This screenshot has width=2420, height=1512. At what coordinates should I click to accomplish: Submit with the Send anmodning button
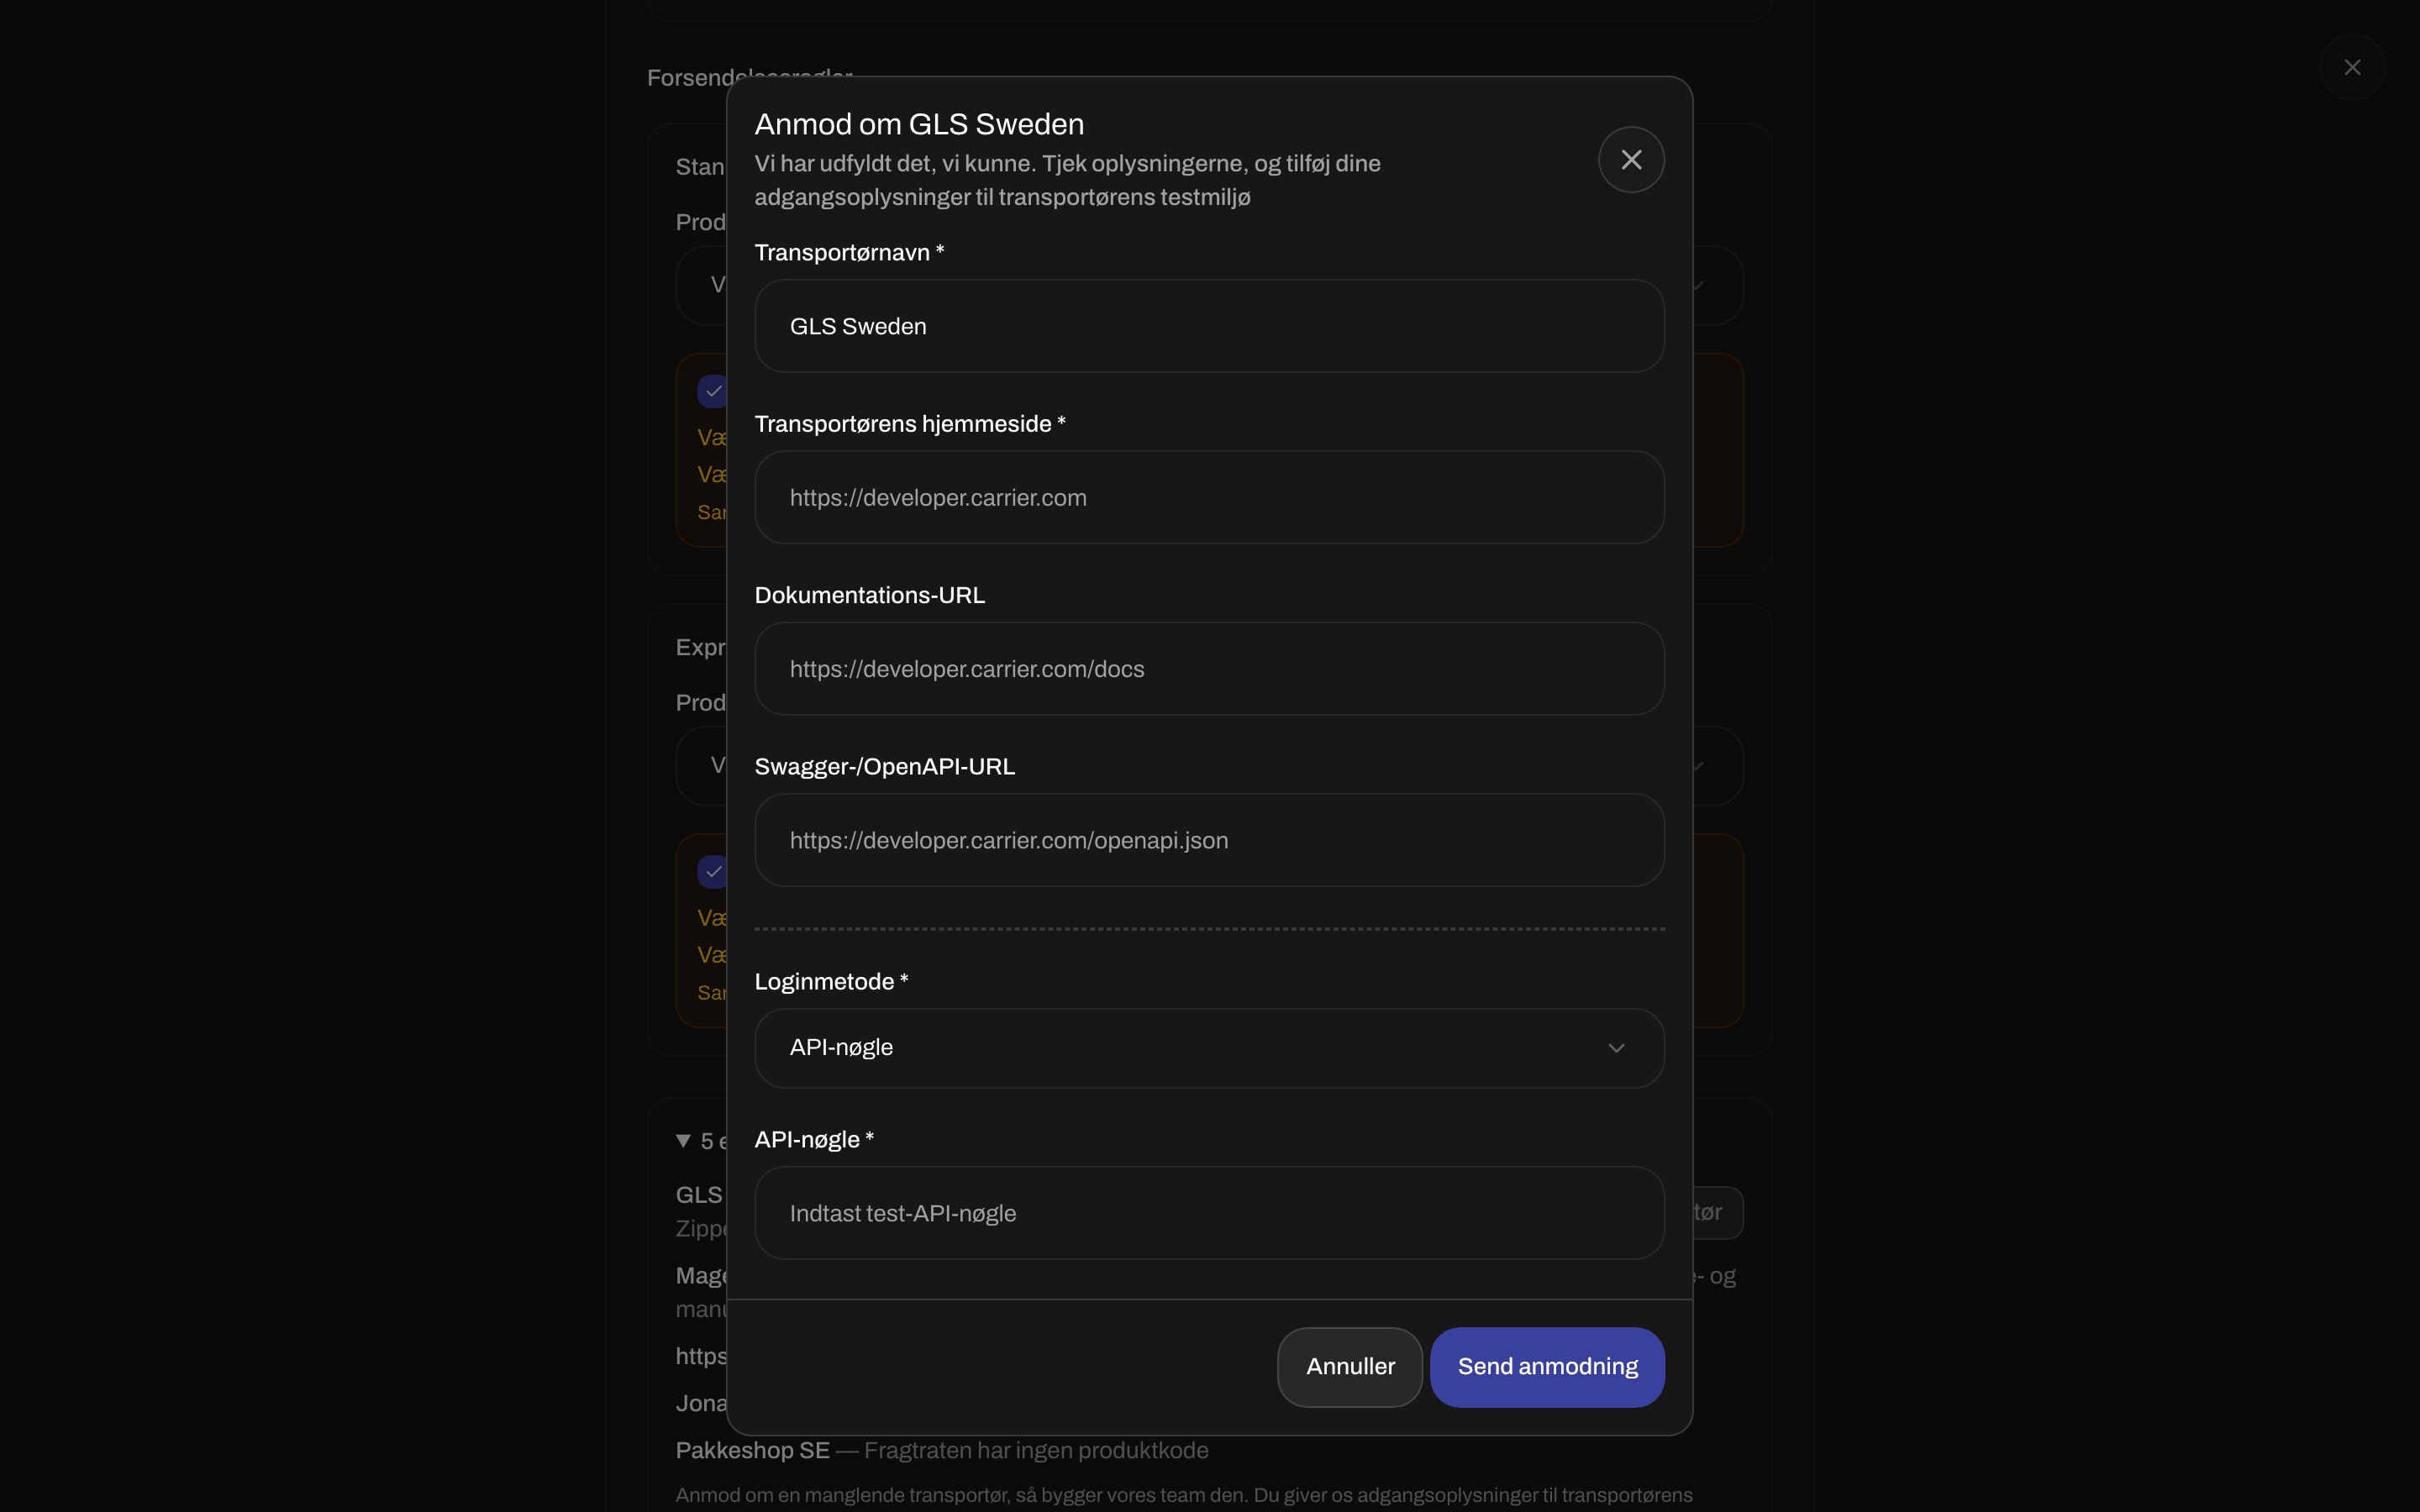1547,1367
